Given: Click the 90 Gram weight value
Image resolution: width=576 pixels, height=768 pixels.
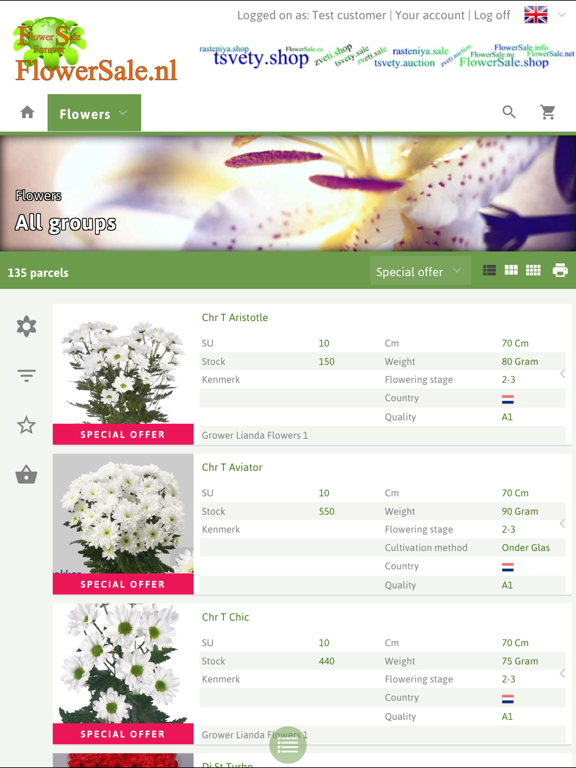Looking at the screenshot, I should click(x=520, y=511).
